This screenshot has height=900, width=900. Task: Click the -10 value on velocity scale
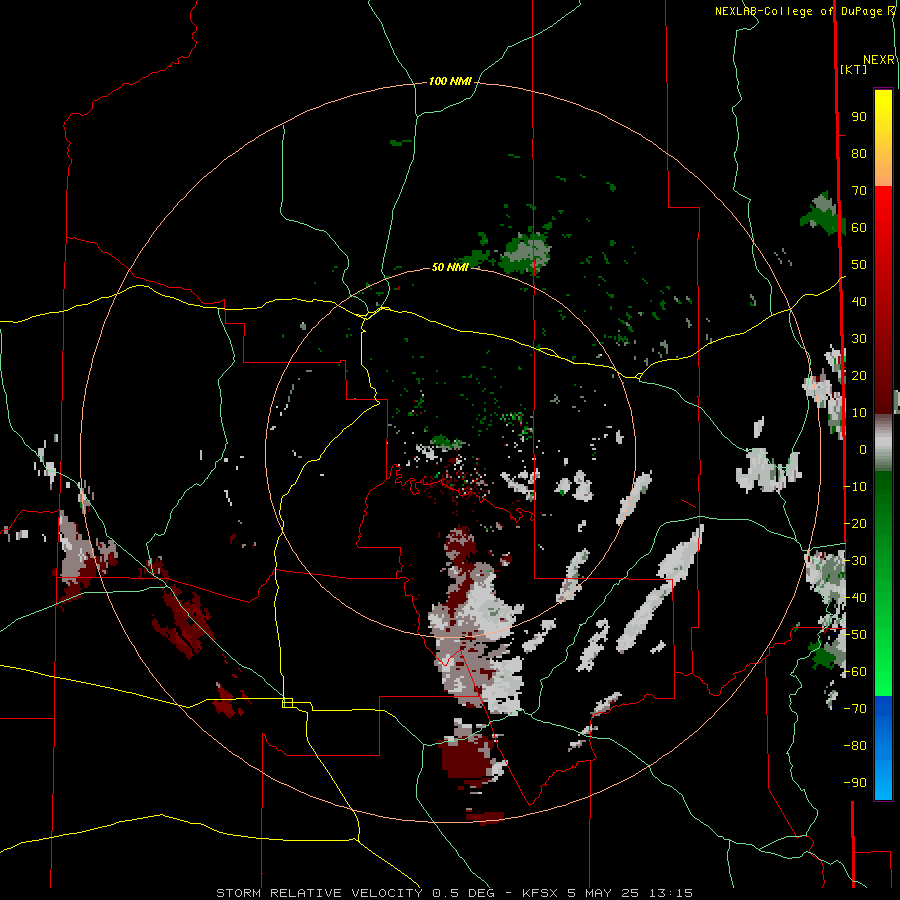coord(855,487)
